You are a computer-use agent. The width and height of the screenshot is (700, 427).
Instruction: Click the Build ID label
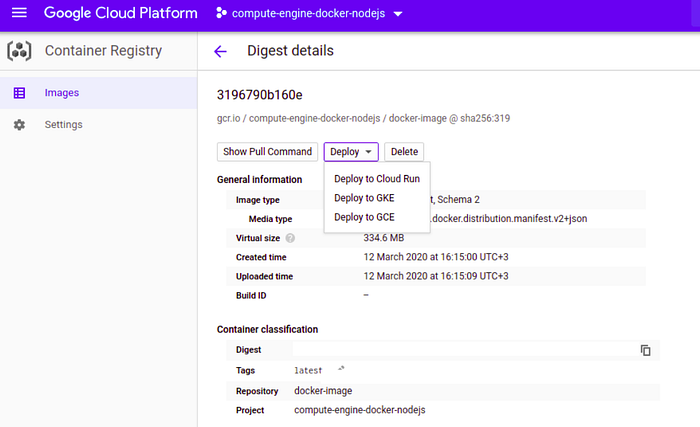click(x=251, y=296)
